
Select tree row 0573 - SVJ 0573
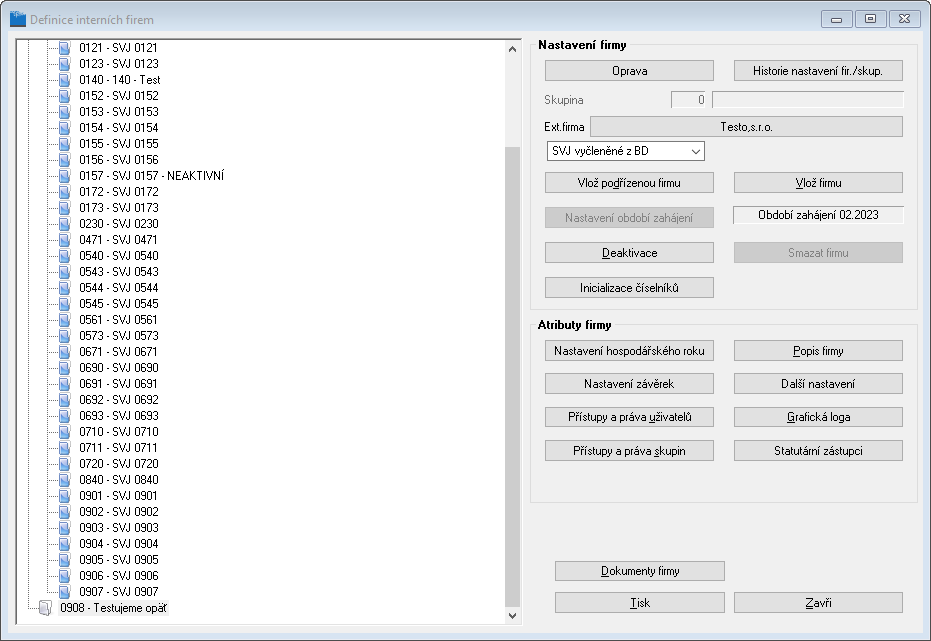point(119,336)
